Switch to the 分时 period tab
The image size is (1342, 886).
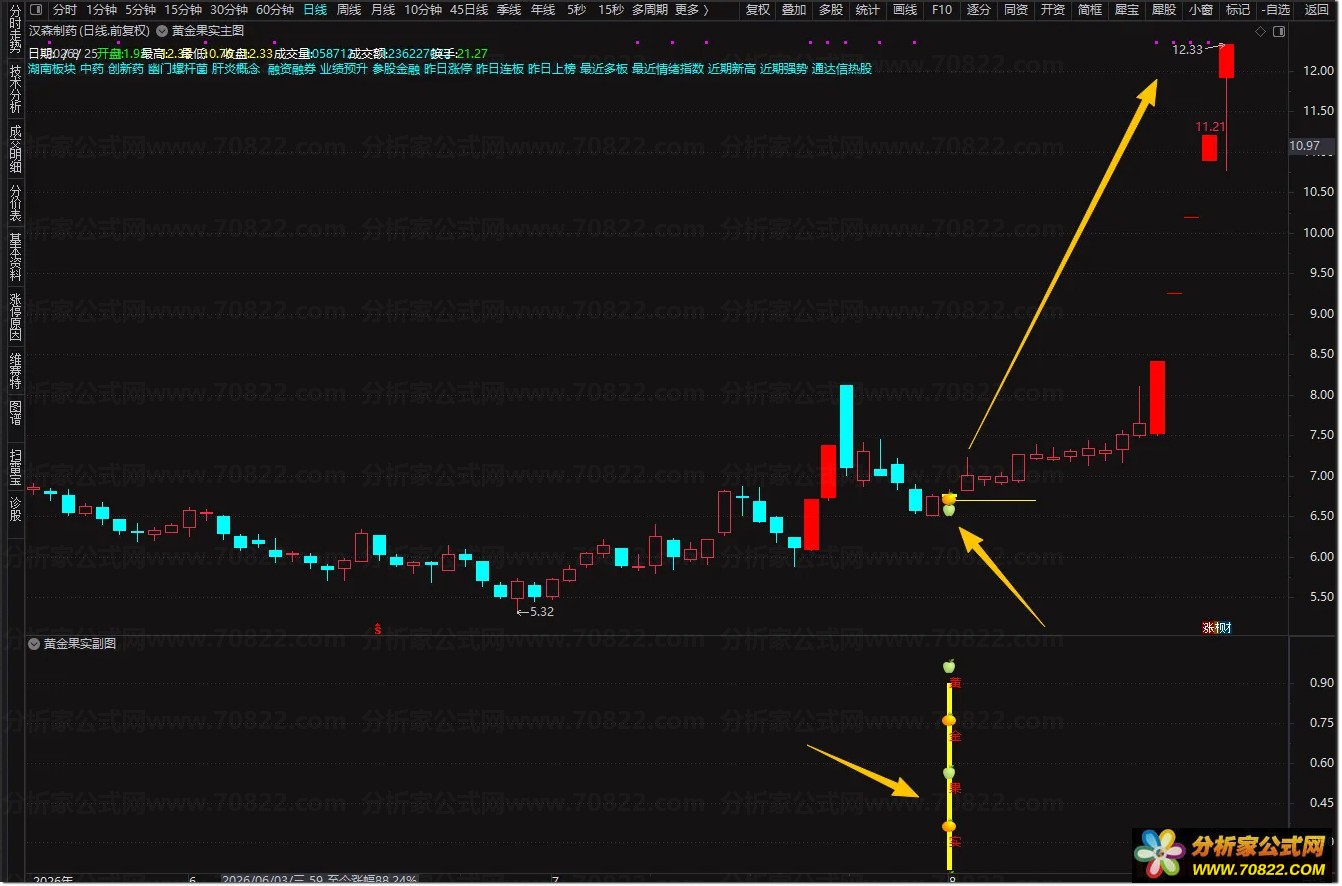pyautogui.click(x=65, y=10)
